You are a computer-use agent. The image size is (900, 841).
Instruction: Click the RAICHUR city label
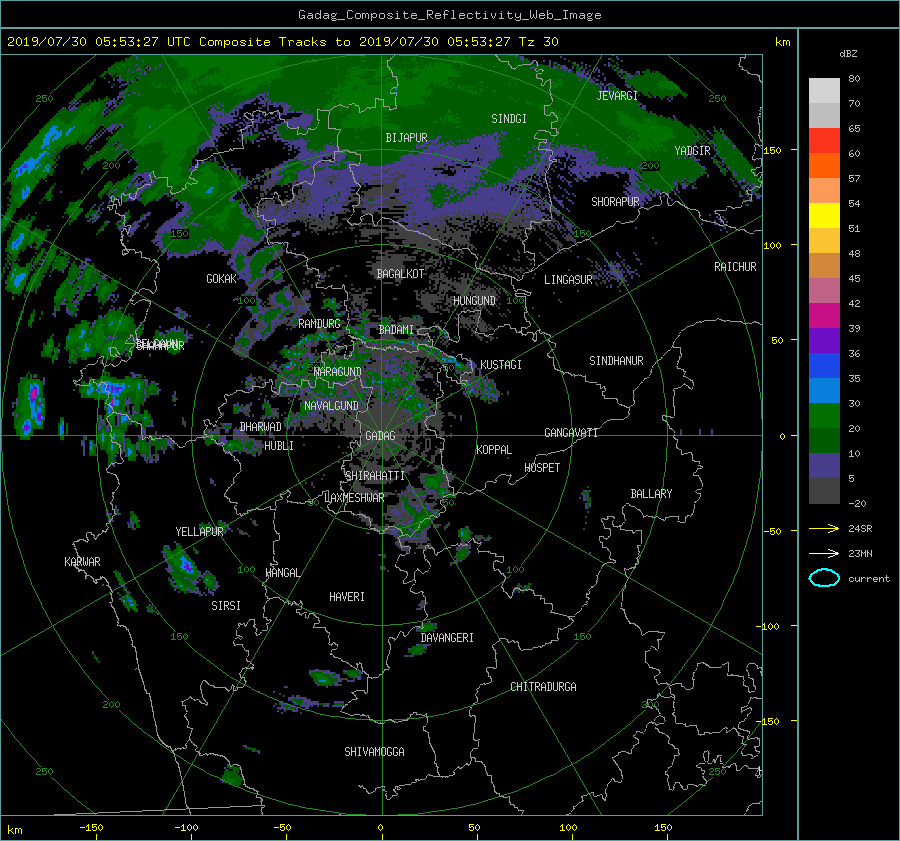pos(735,267)
